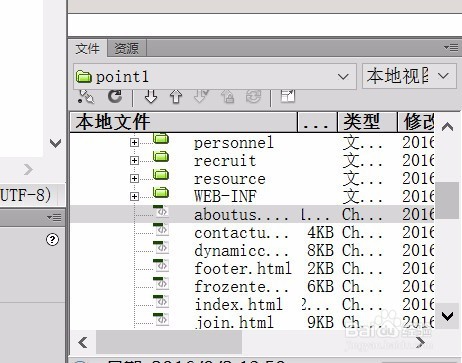The height and width of the screenshot is (363, 462).
Task: Click the index.html file icon
Action: pyautogui.click(x=161, y=301)
